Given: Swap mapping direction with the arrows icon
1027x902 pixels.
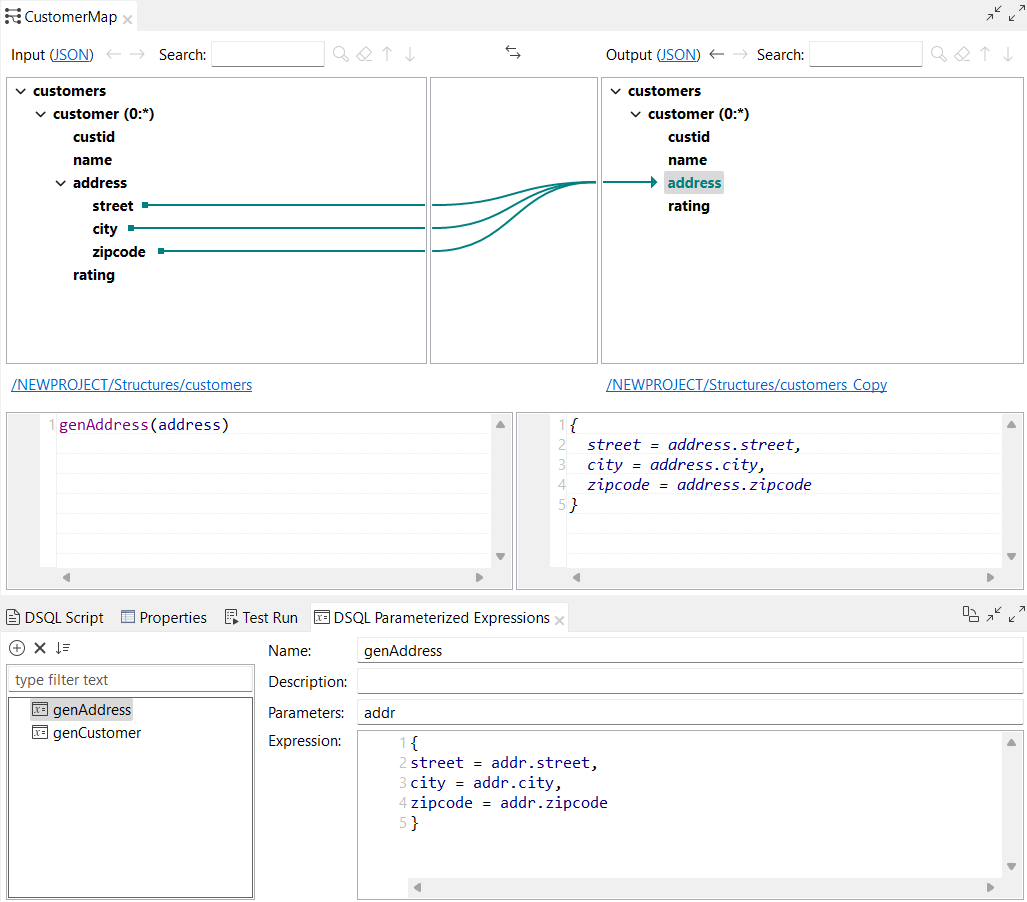Looking at the screenshot, I should [513, 53].
